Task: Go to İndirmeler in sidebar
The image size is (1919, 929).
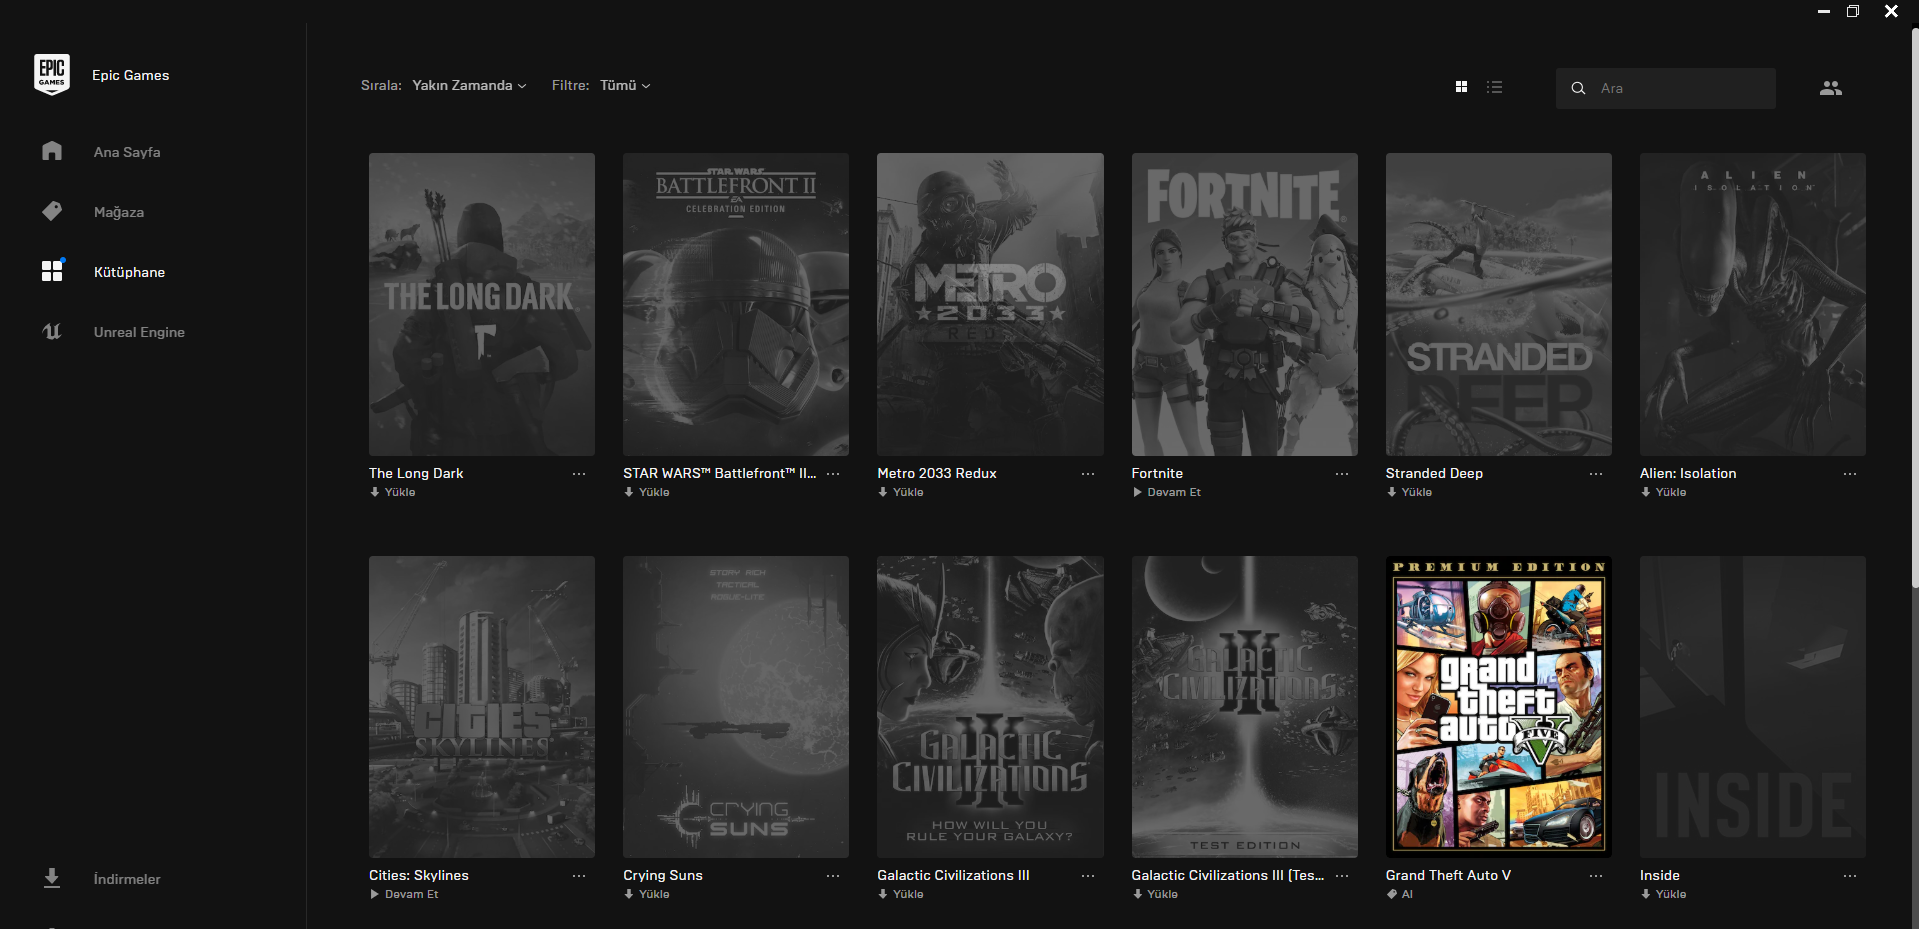Action: [127, 879]
